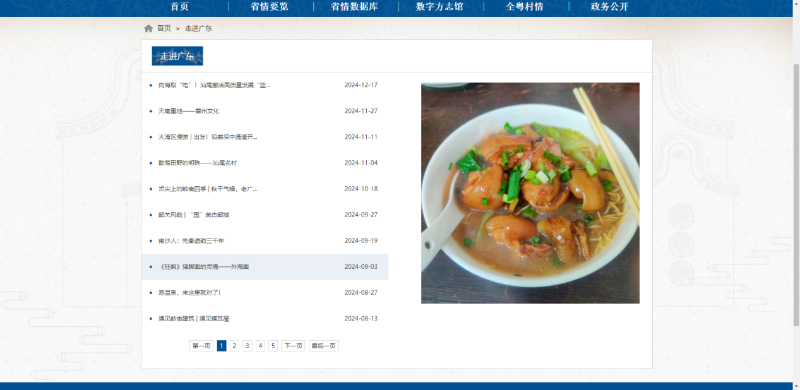Open the article dated 2024-11-11
This screenshot has width=800, height=390.
208,137
